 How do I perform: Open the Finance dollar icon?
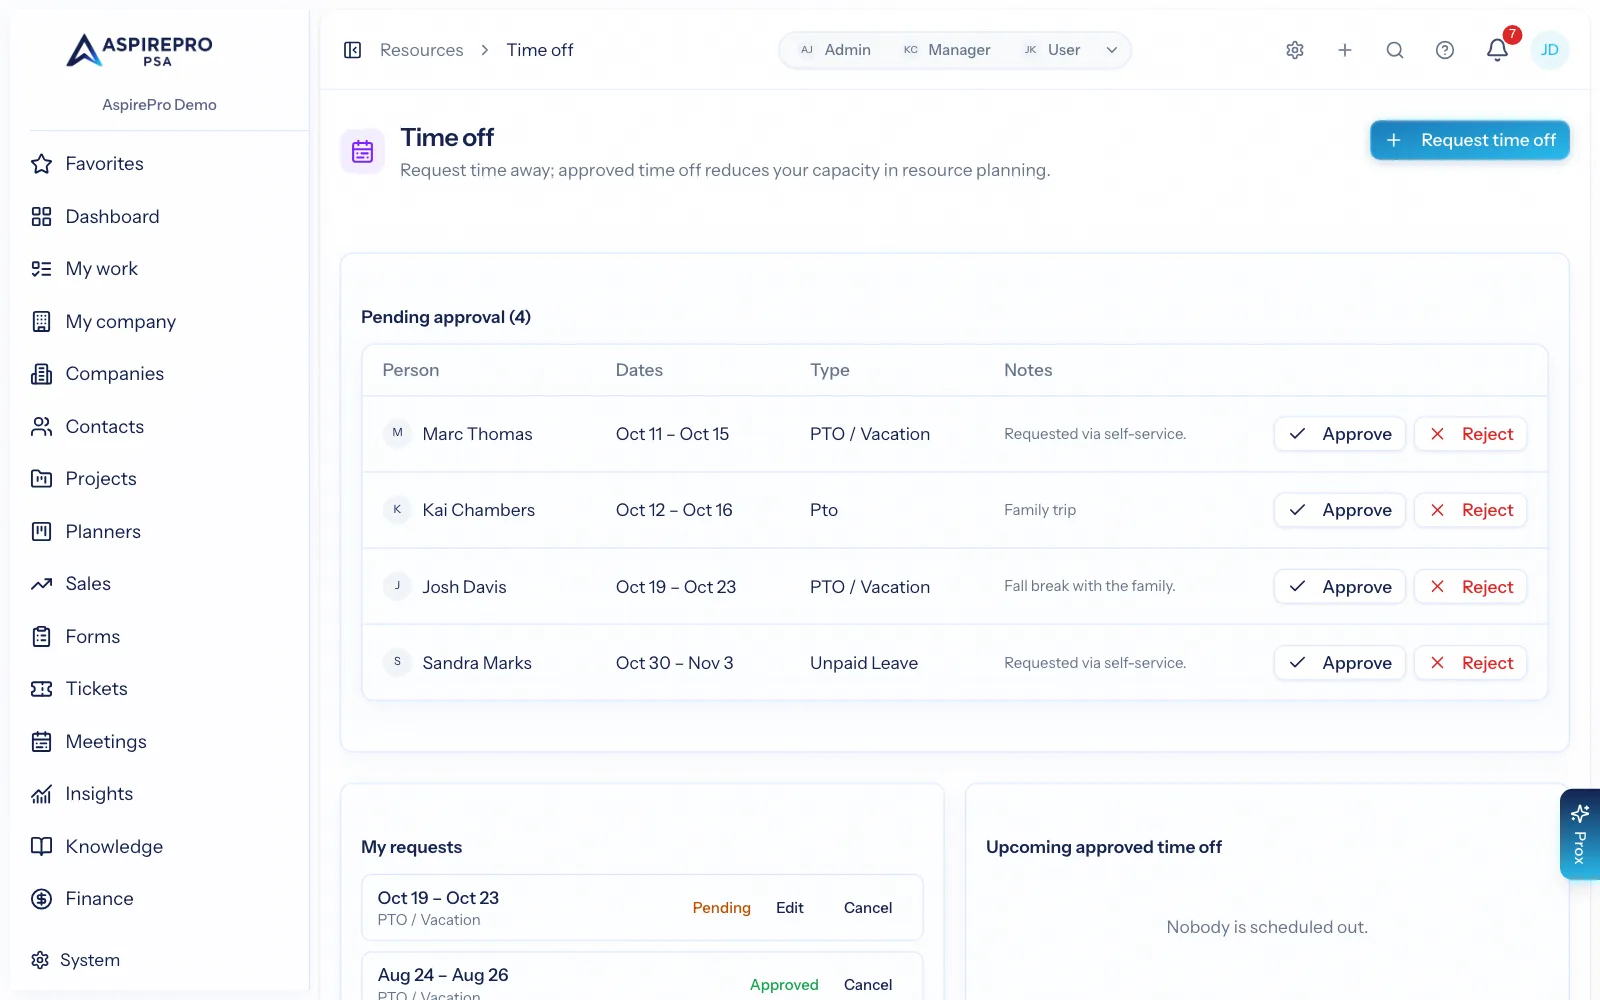[x=41, y=899]
